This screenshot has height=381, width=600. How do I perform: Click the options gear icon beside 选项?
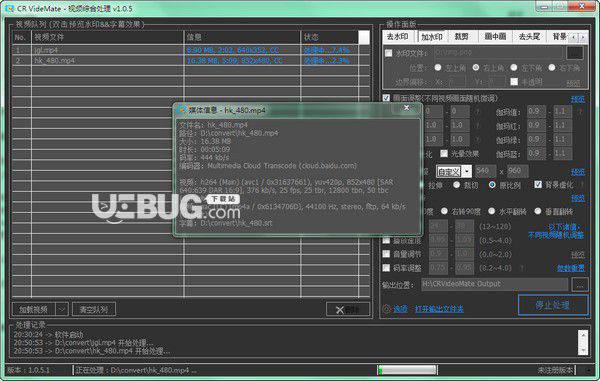pos(387,309)
